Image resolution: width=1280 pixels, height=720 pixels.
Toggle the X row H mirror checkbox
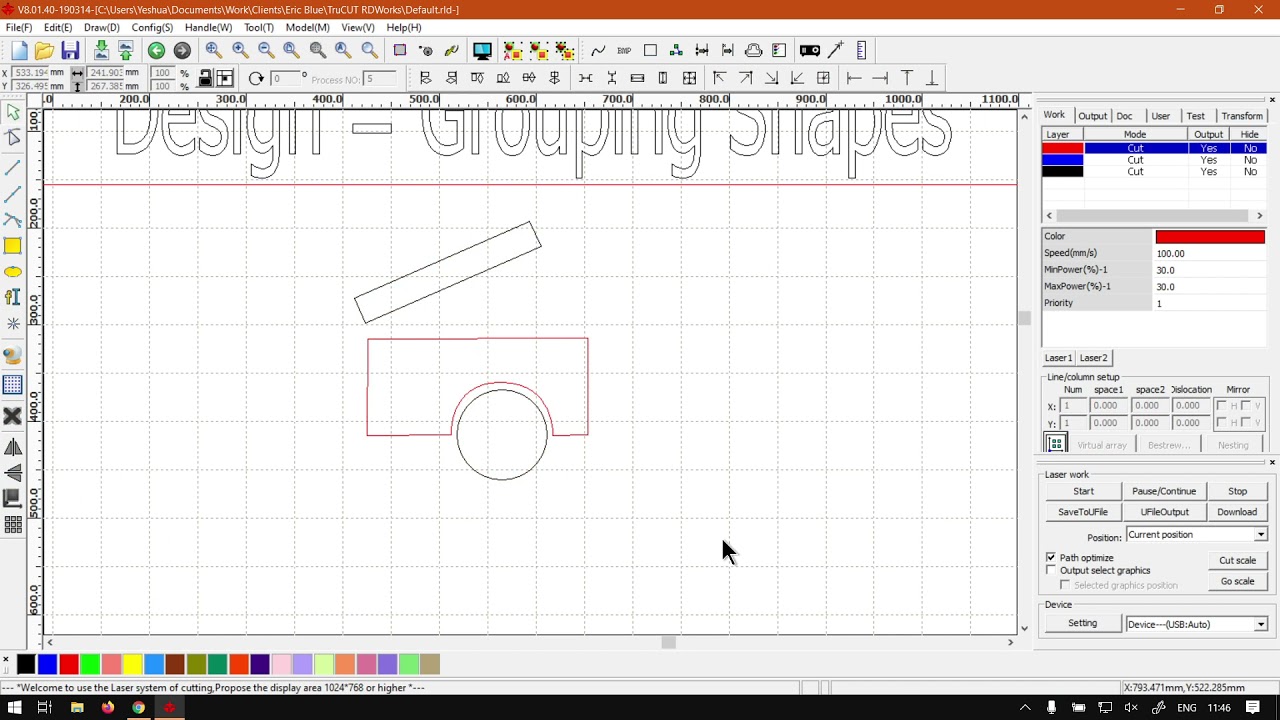tap(1221, 405)
